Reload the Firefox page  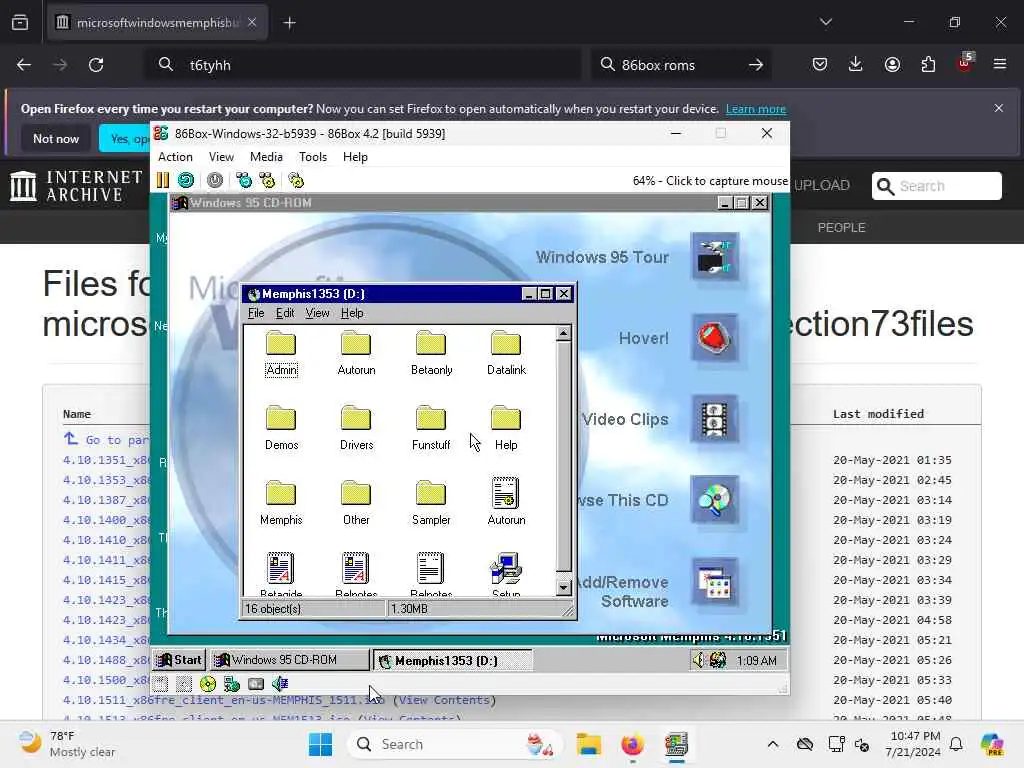96,65
